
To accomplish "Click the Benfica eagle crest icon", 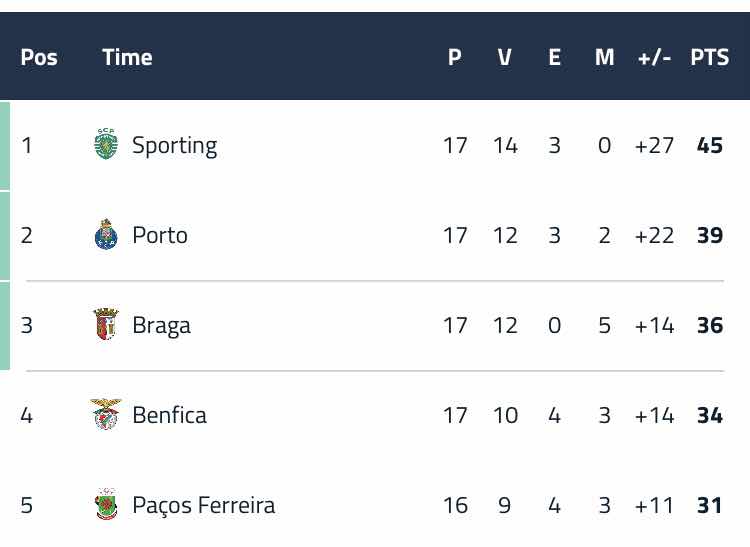I will click(x=106, y=414).
